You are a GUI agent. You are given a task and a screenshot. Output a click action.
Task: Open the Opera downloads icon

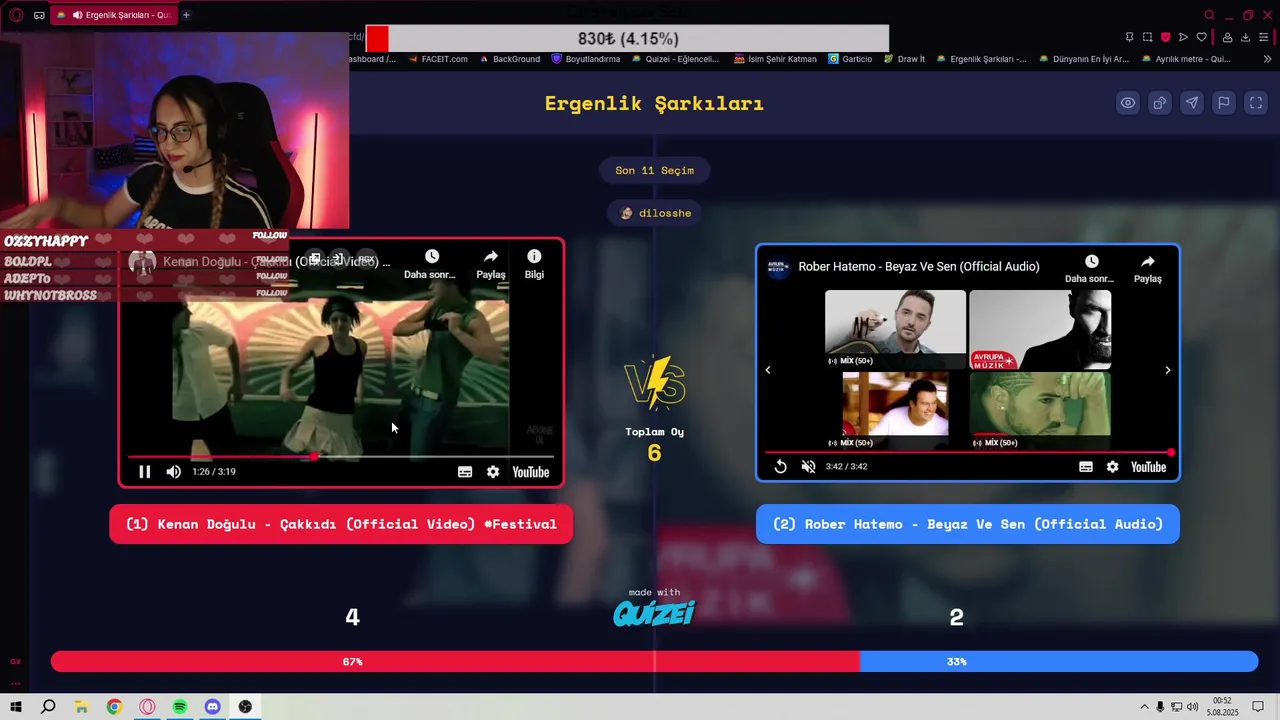(x=1245, y=37)
